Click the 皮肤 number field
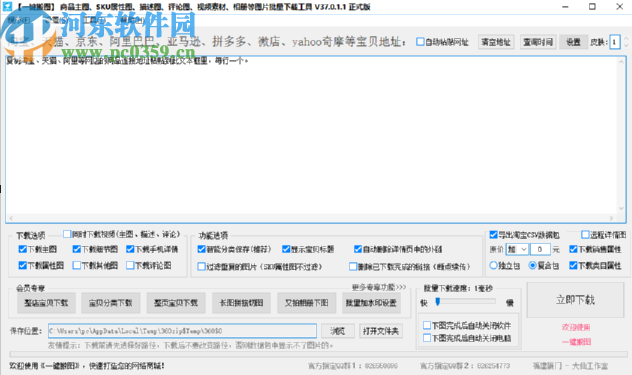This screenshot has width=632, height=375. [x=614, y=42]
